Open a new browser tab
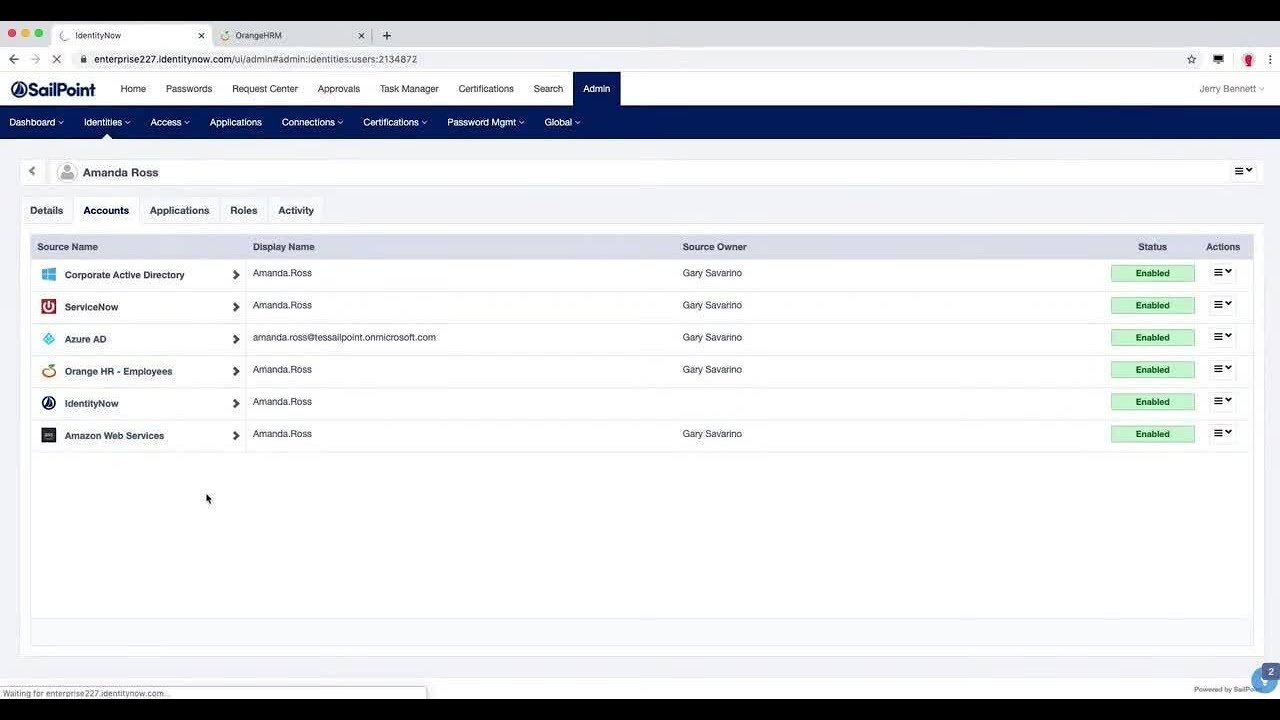 pyautogui.click(x=387, y=35)
